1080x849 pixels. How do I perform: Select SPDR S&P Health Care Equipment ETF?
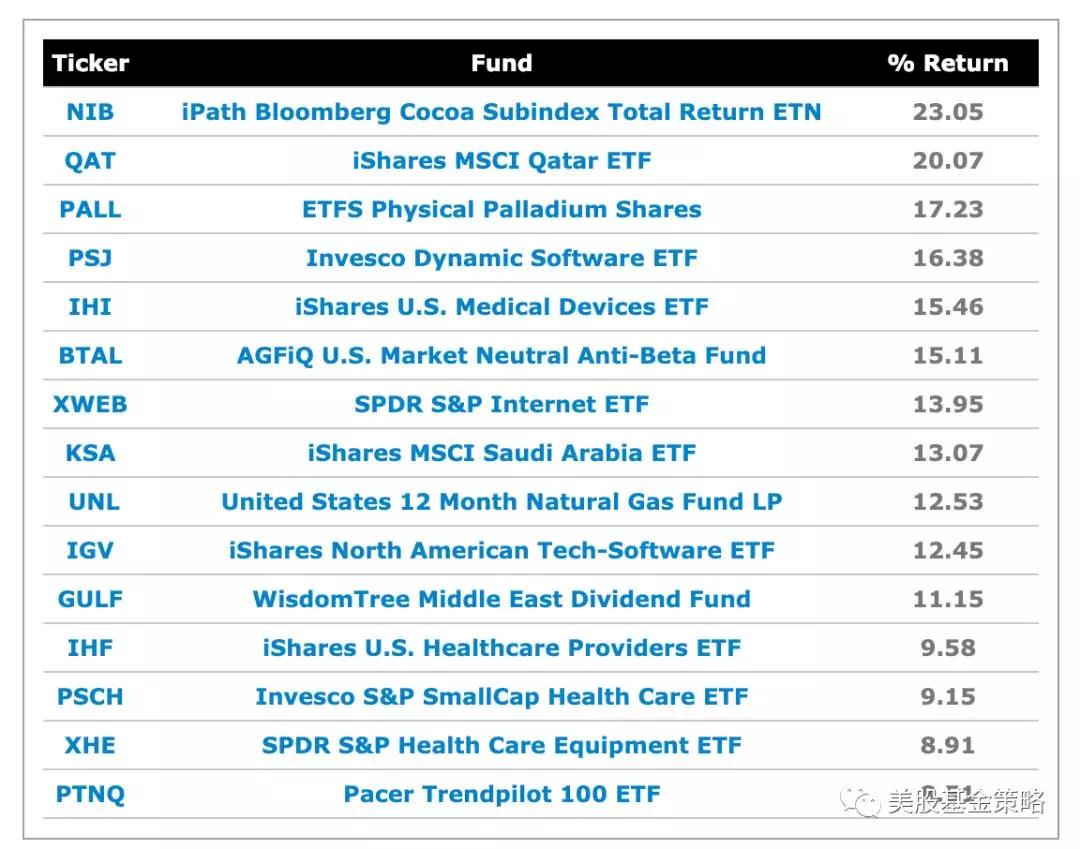(x=501, y=746)
